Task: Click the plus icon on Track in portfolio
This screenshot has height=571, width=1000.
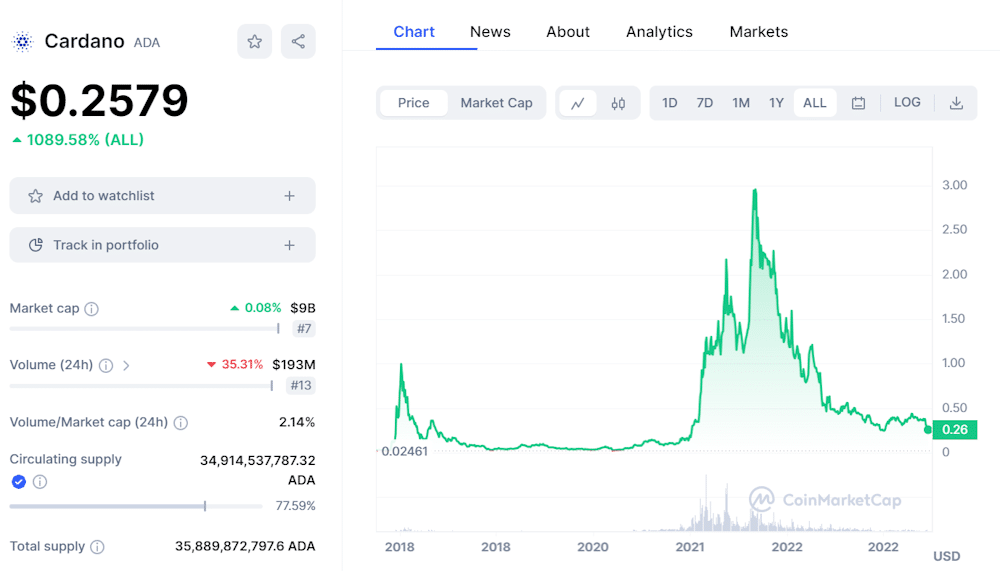Action: pyautogui.click(x=290, y=245)
